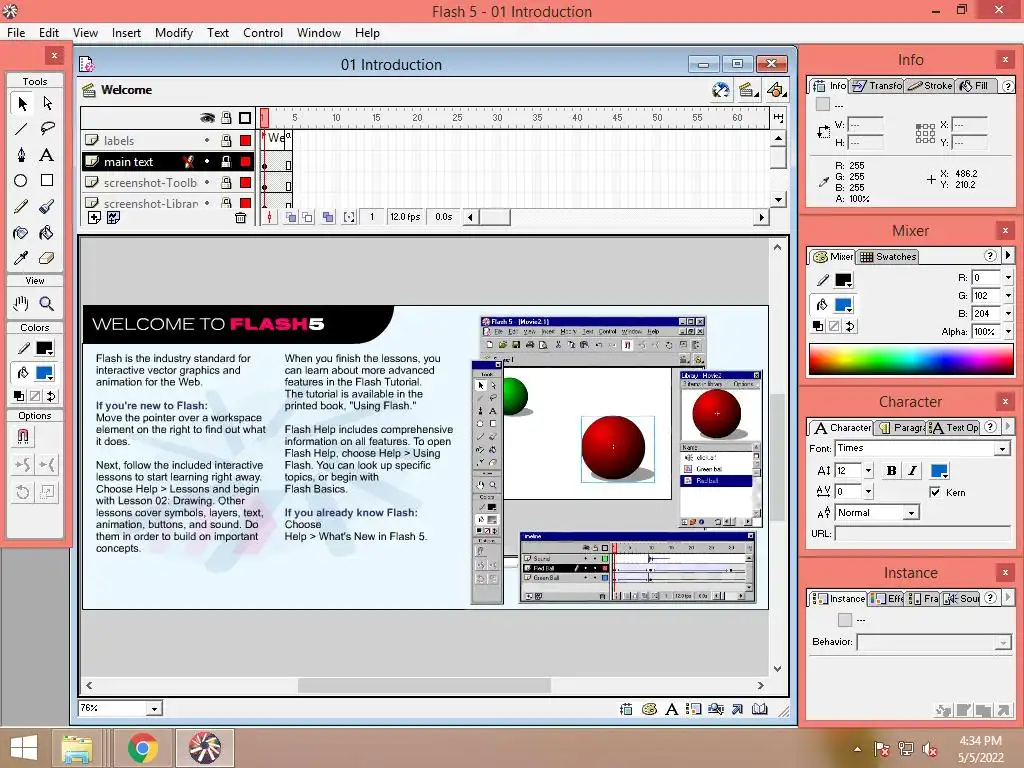Click the Add Layer icon
1024x768 pixels.
[94, 217]
